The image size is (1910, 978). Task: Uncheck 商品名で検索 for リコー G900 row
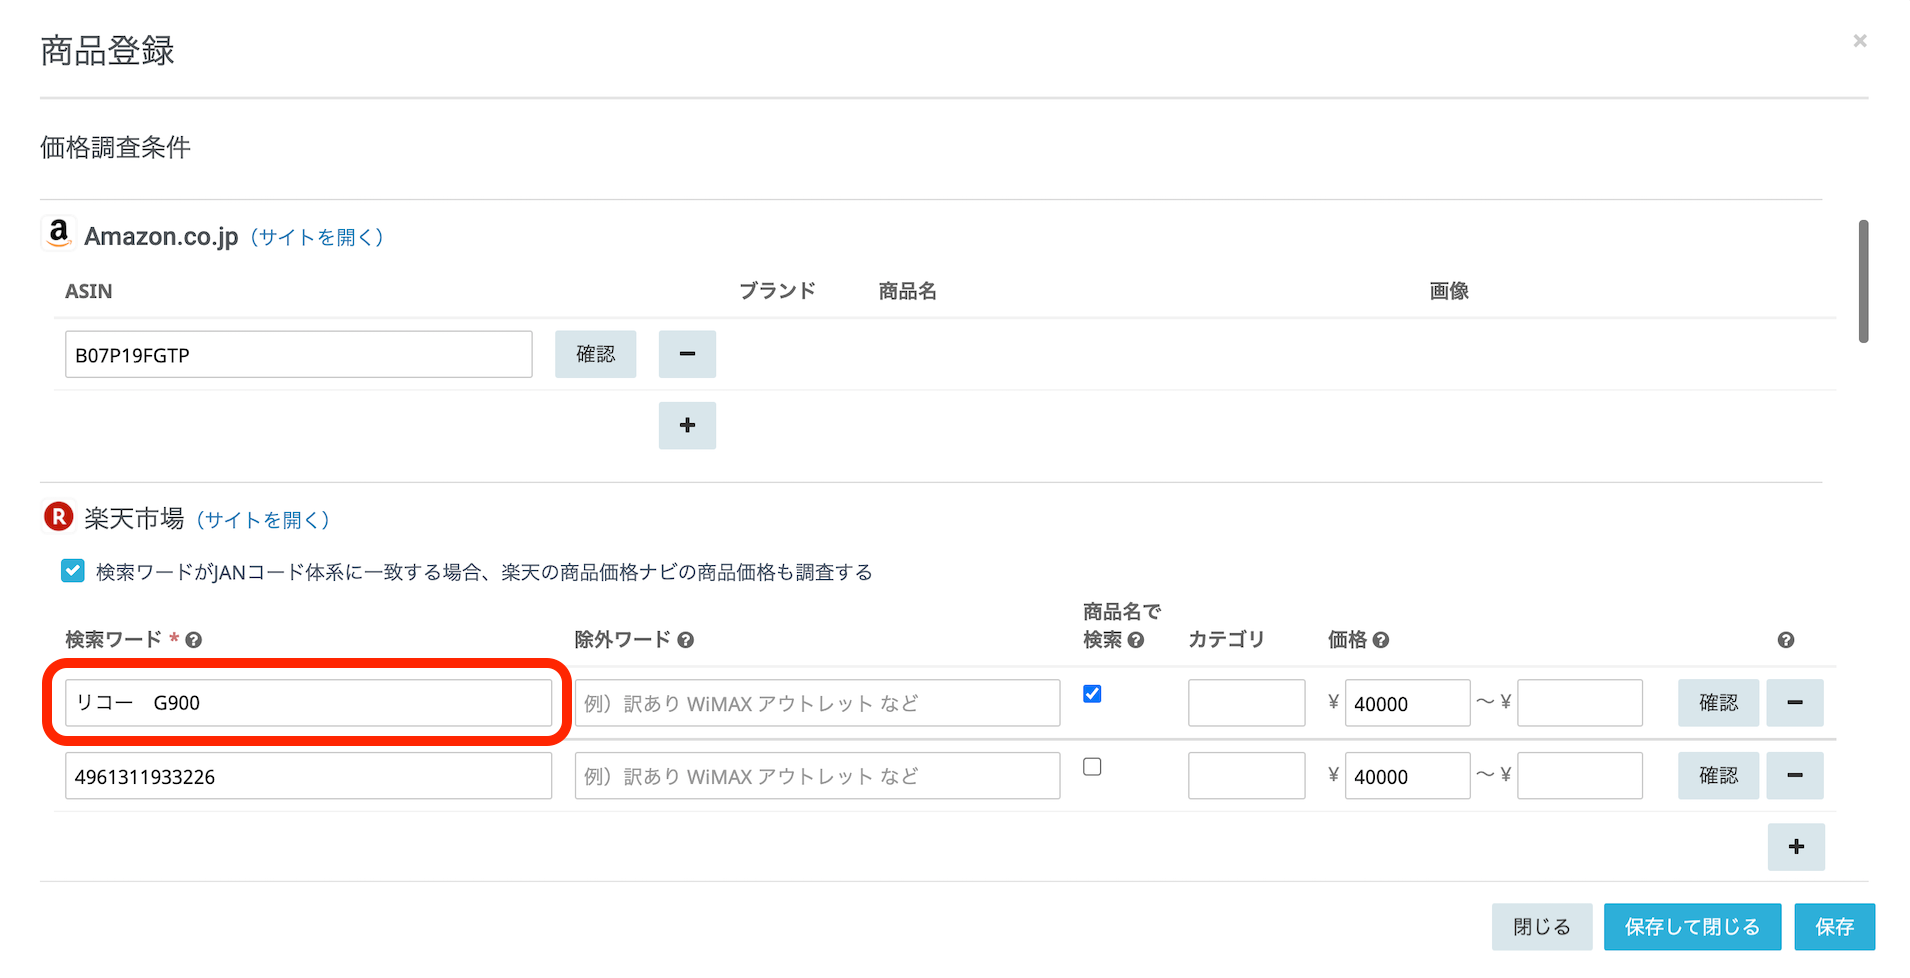tap(1092, 694)
